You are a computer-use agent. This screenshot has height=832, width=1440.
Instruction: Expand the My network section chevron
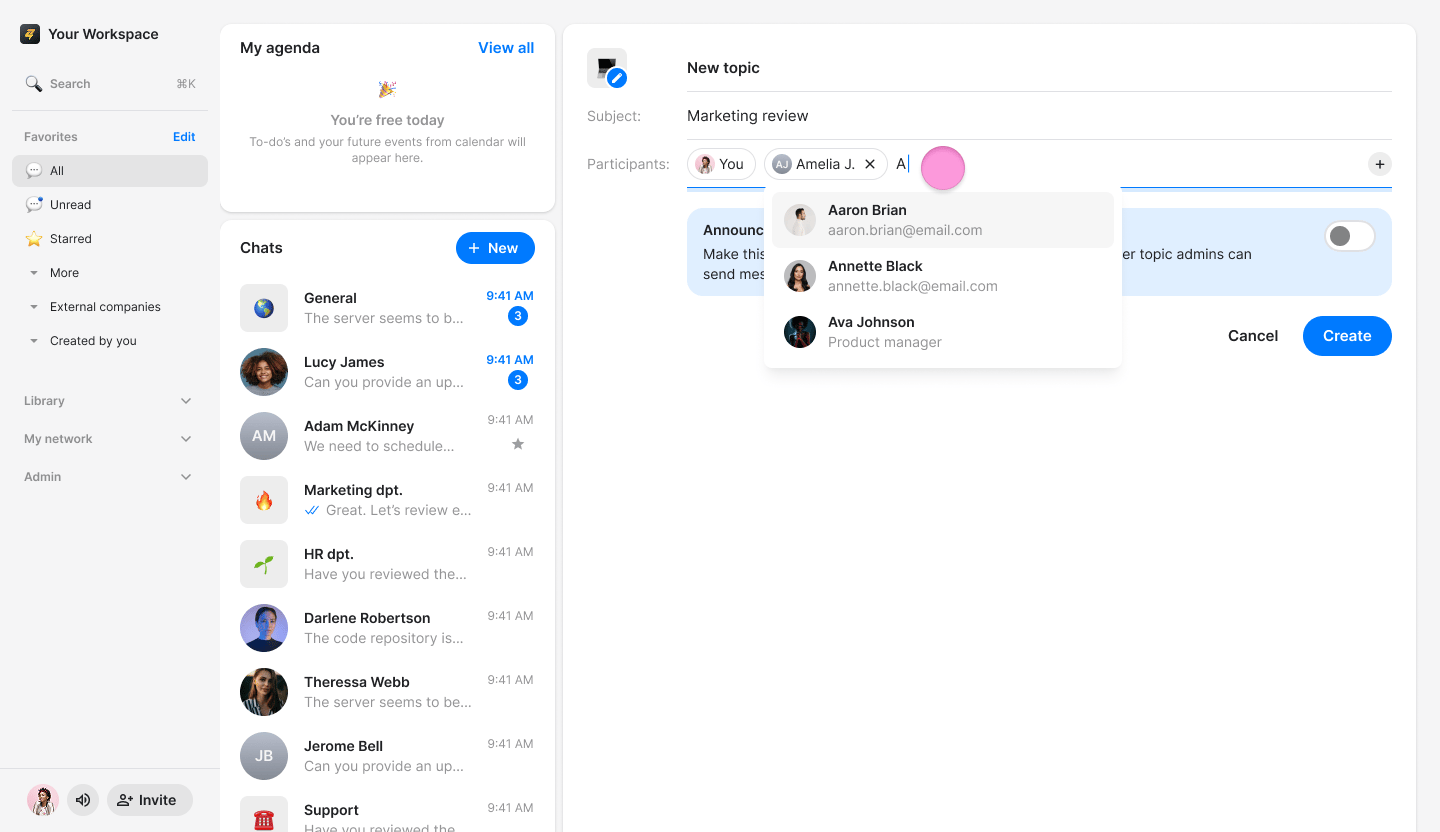pyautogui.click(x=186, y=439)
